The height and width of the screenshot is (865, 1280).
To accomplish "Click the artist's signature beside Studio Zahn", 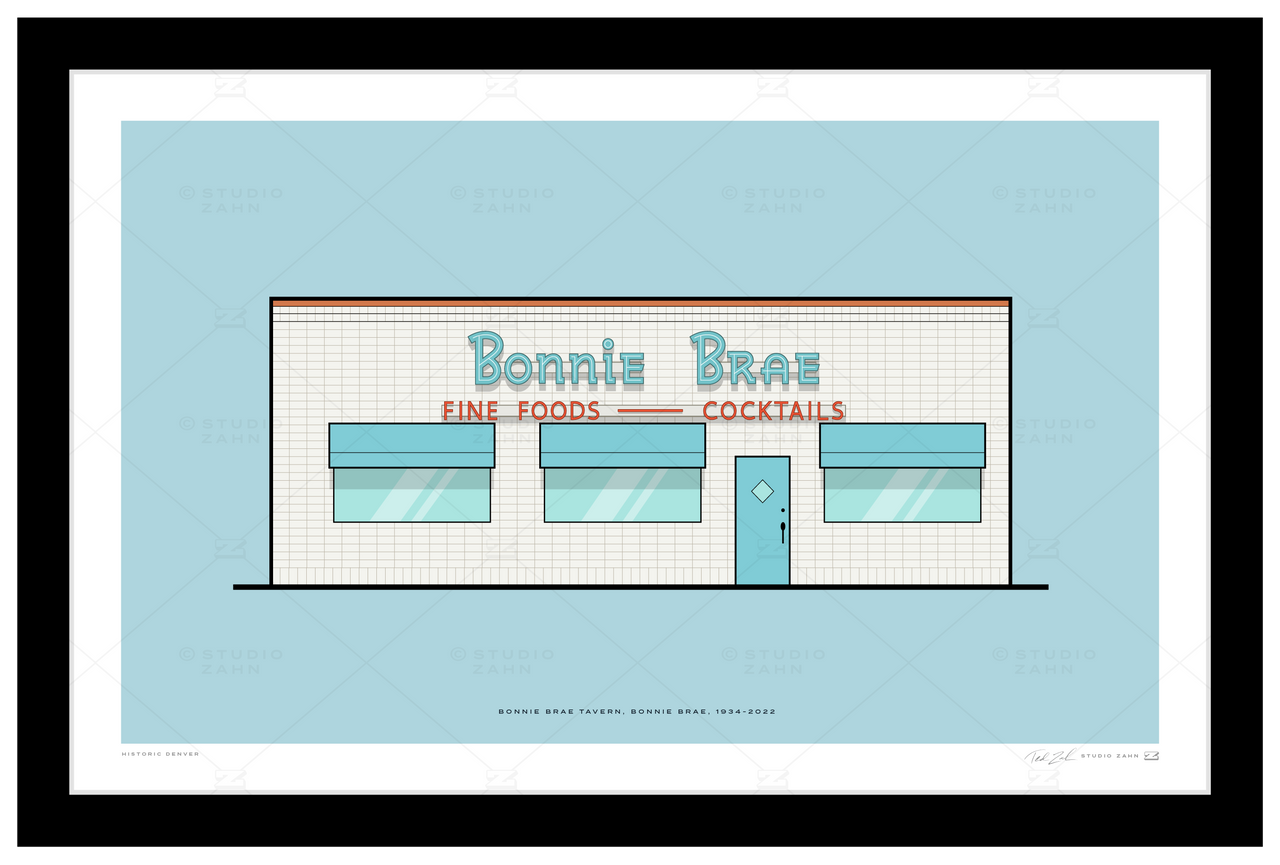I will (1050, 756).
